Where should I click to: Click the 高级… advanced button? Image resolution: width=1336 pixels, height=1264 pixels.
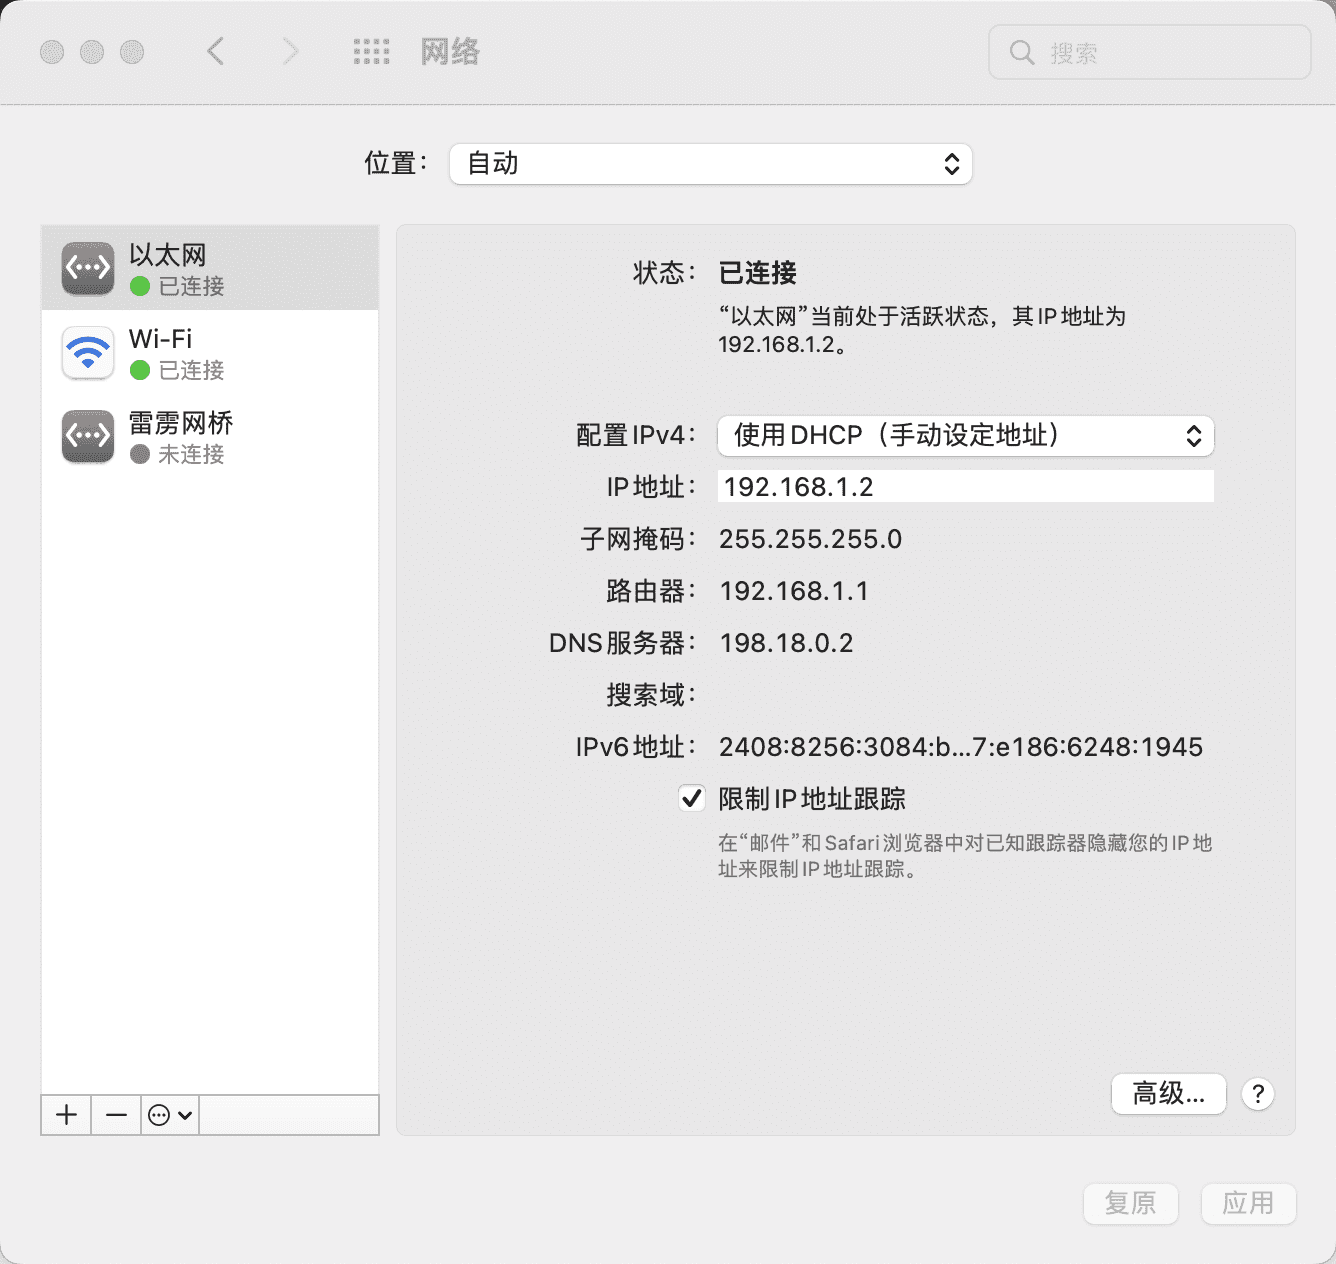tap(1168, 1094)
